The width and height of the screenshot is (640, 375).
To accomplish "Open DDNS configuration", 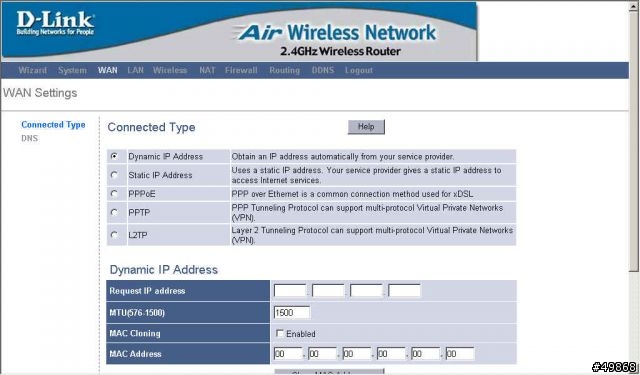I will pyautogui.click(x=322, y=70).
